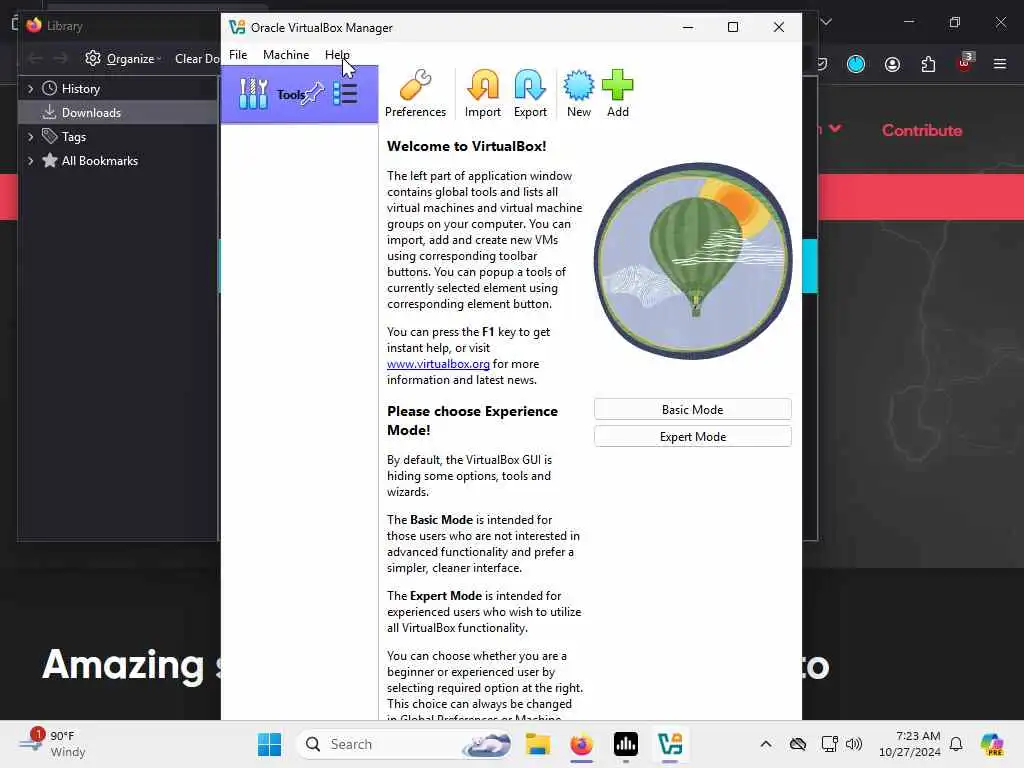Image resolution: width=1024 pixels, height=768 pixels.
Task: Open the File menu
Action: [238, 55]
